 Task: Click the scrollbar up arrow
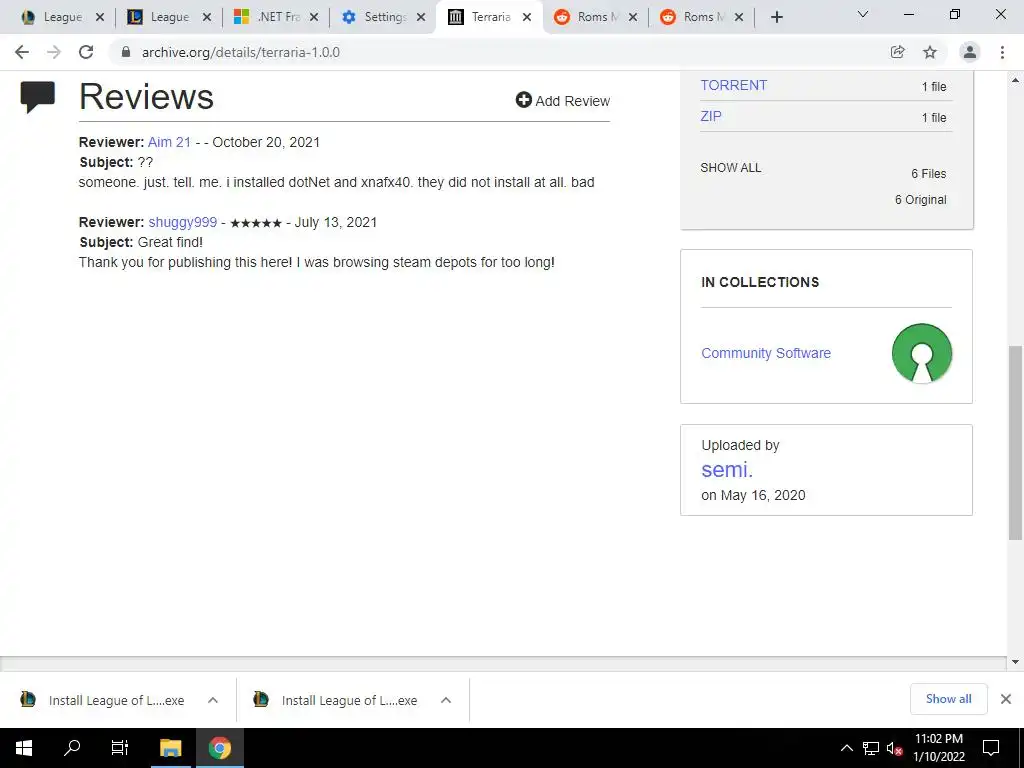coord(1015,80)
